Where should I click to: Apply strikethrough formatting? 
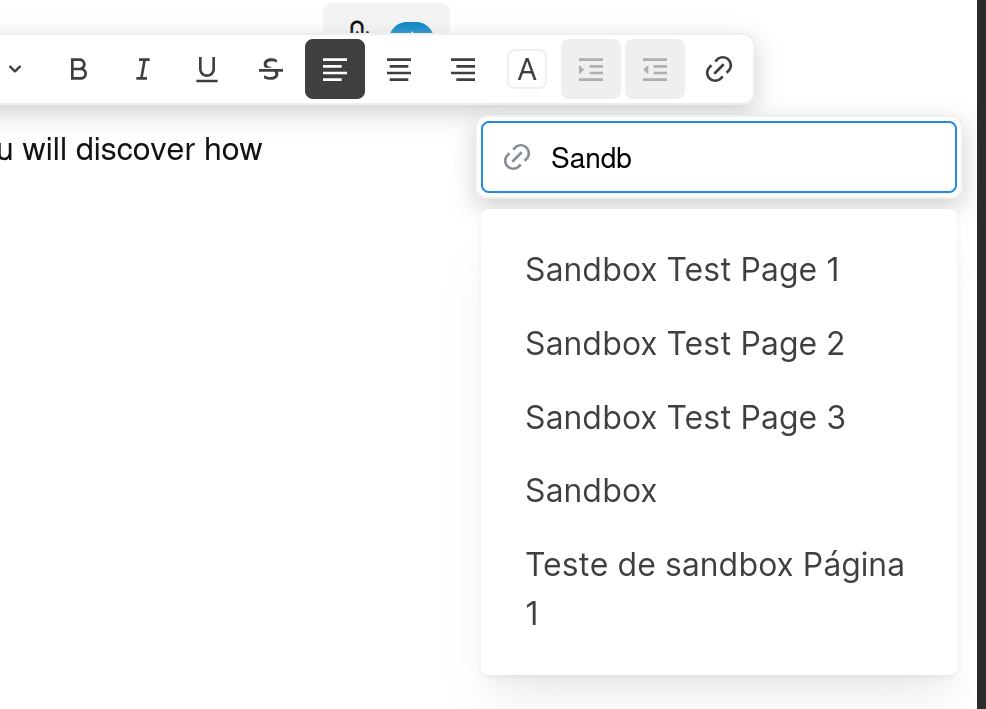[x=271, y=69]
